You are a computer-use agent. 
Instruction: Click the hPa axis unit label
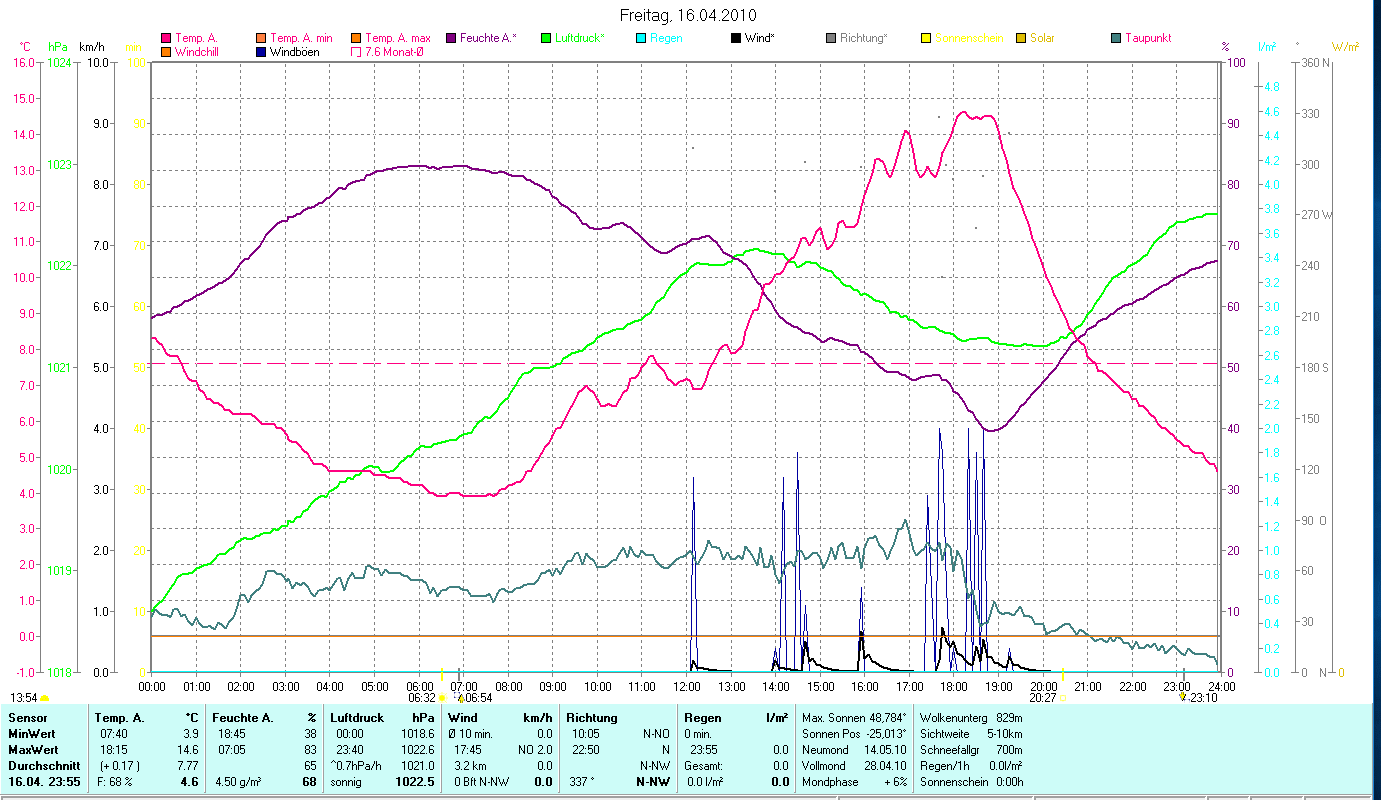(x=58, y=47)
